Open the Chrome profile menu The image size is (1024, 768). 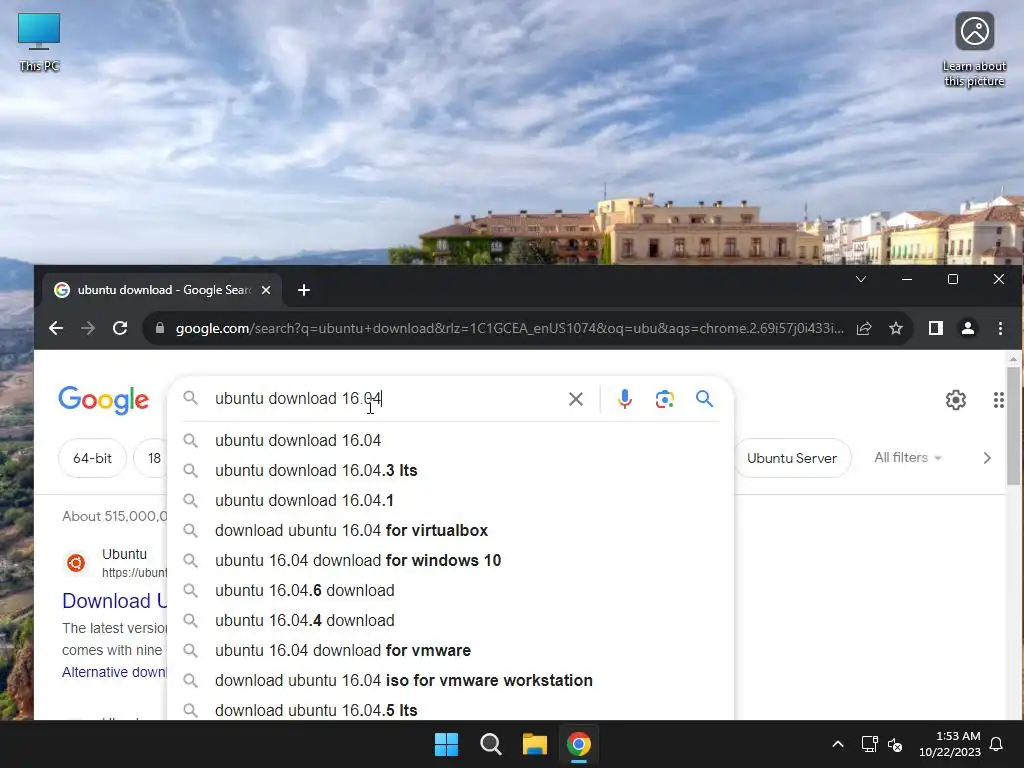click(967, 328)
